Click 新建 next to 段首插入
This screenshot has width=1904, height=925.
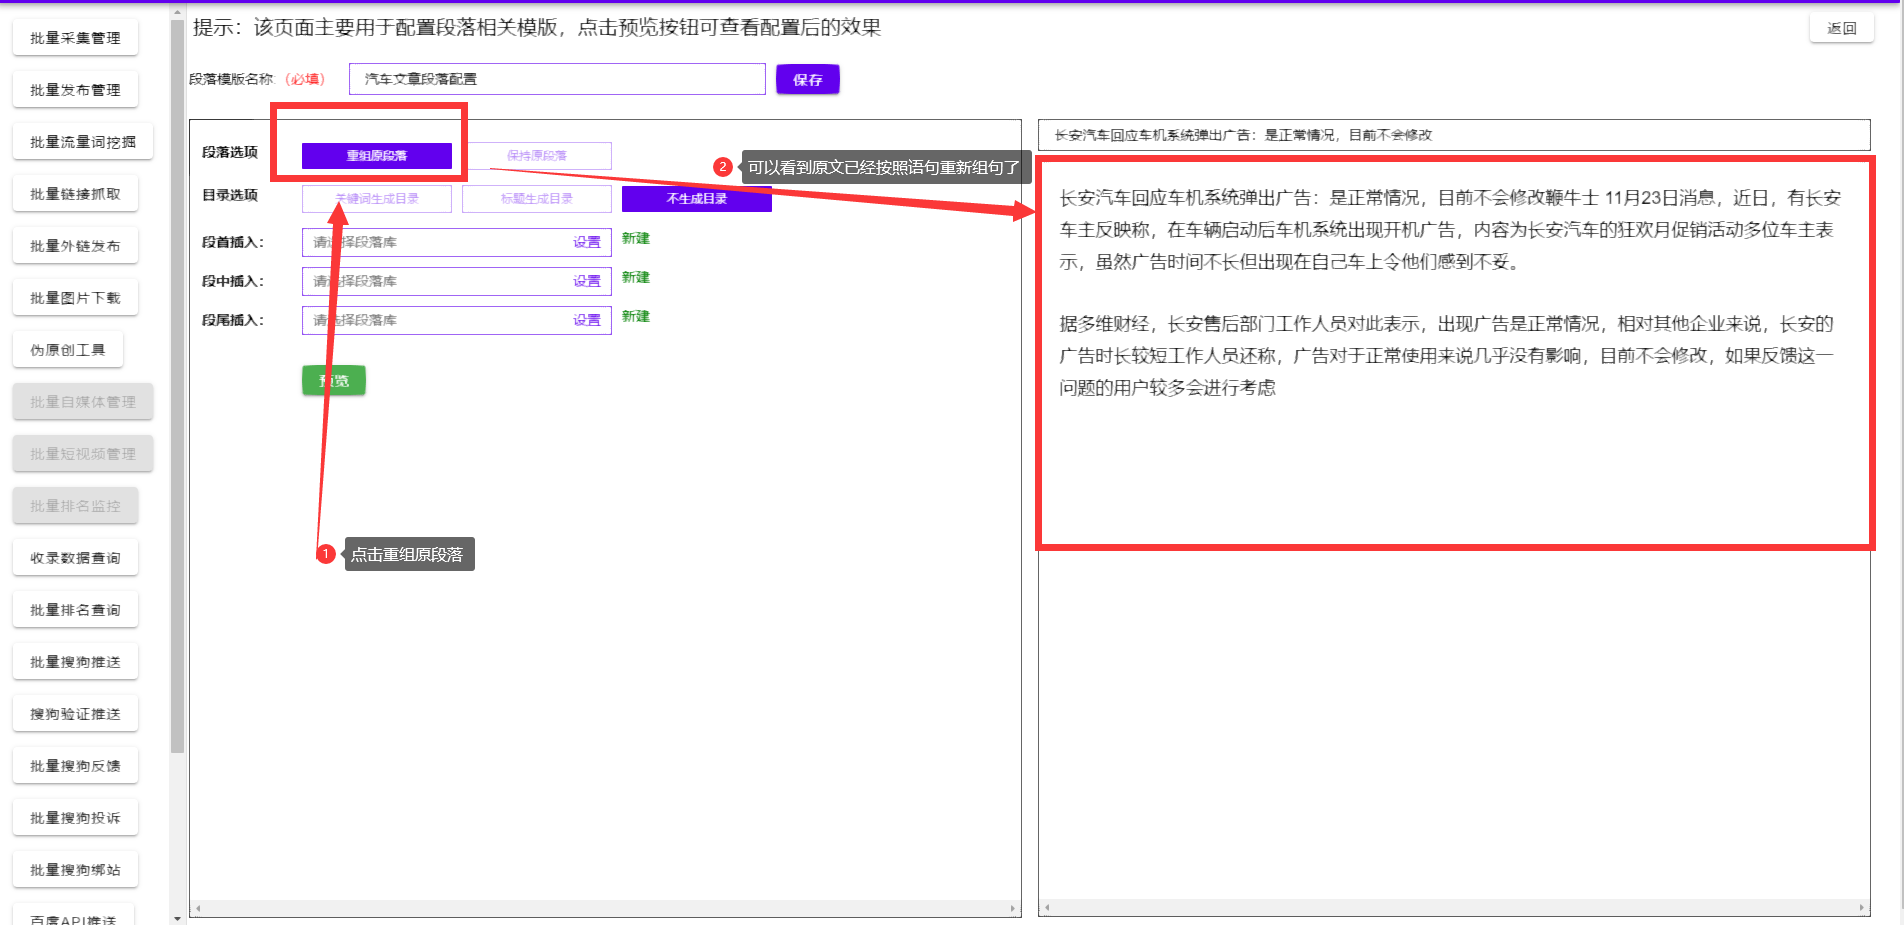(x=636, y=238)
